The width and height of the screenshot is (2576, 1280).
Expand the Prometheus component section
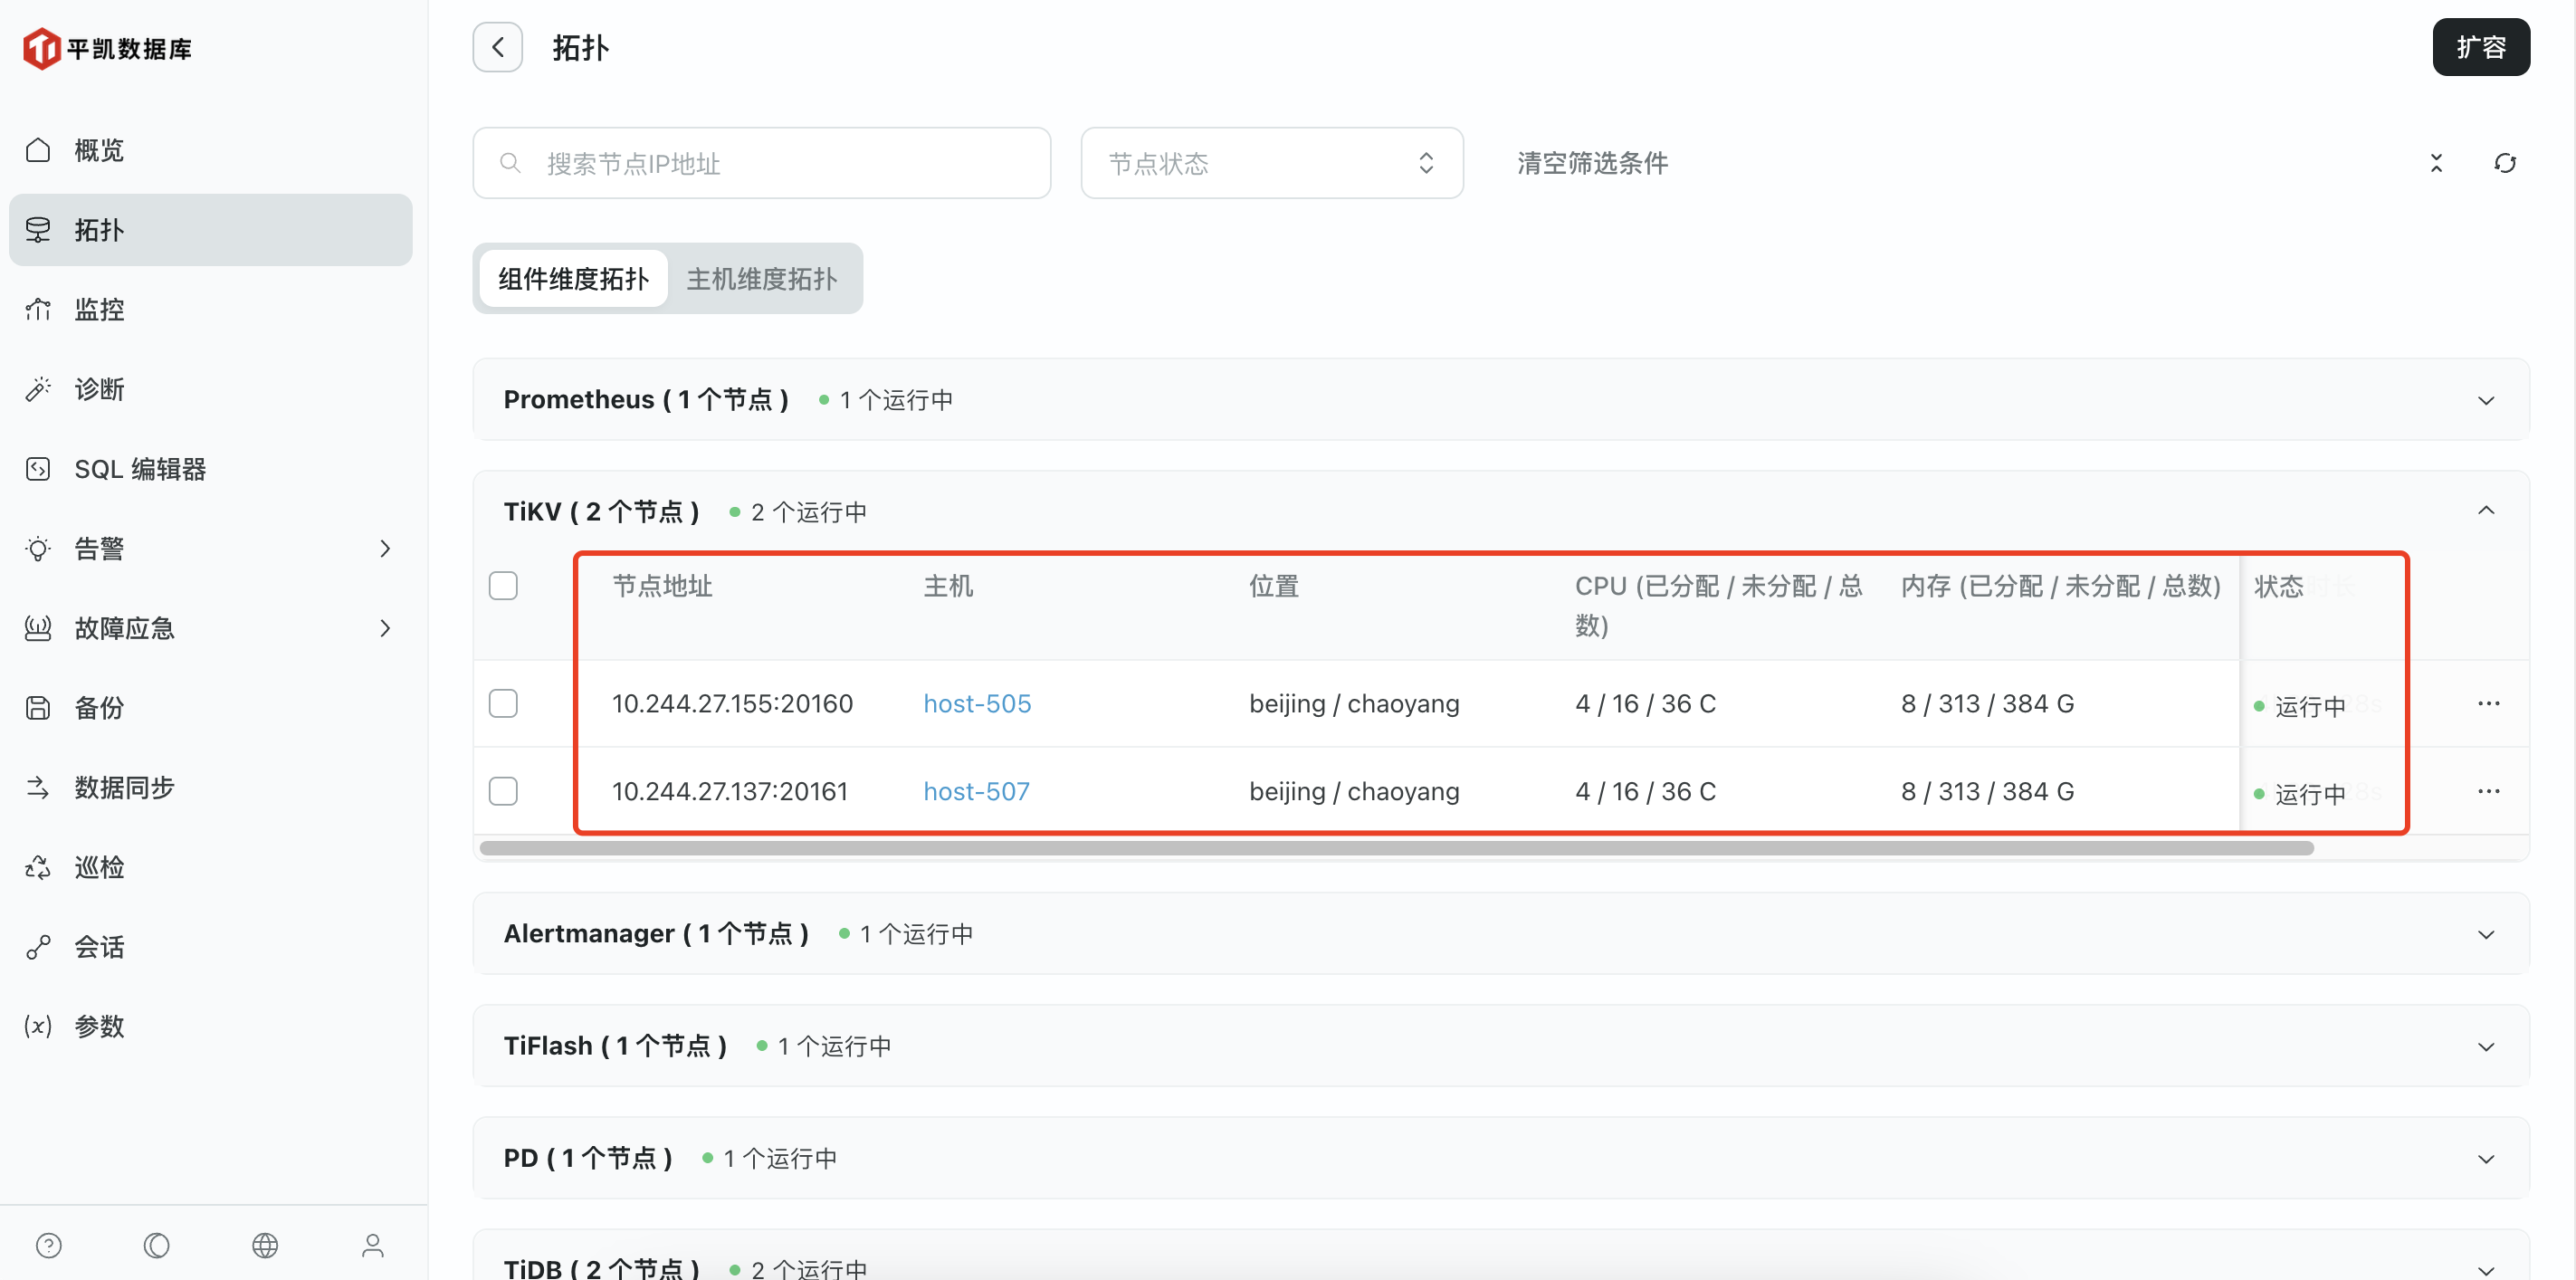(2485, 400)
